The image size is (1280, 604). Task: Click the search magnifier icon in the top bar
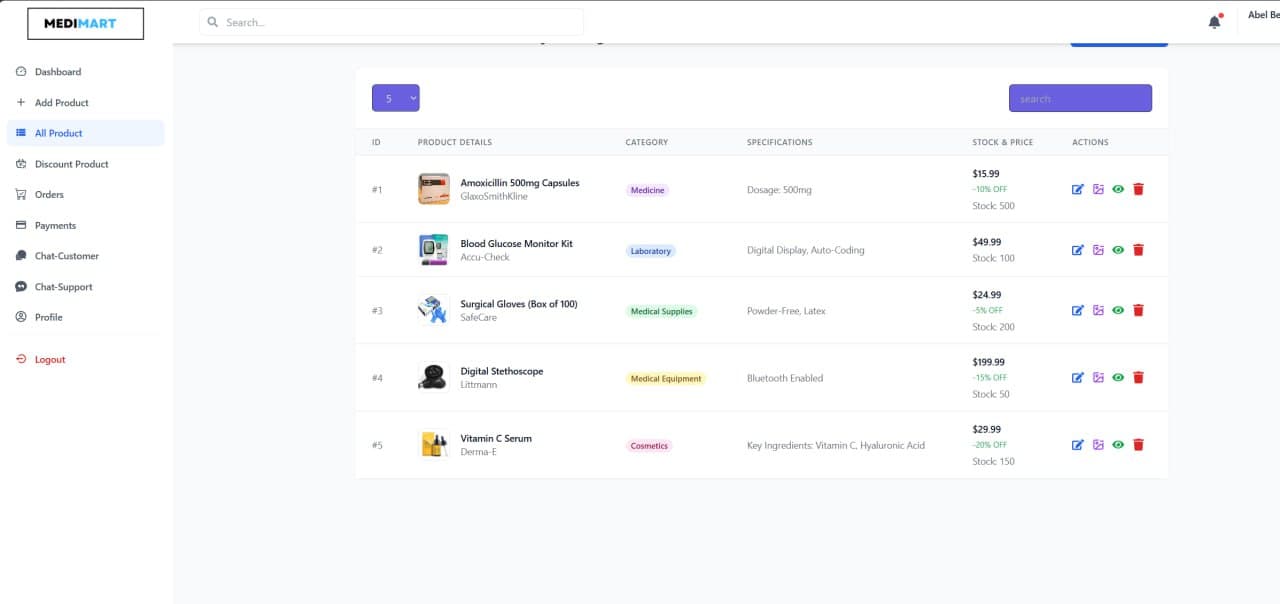pos(211,21)
